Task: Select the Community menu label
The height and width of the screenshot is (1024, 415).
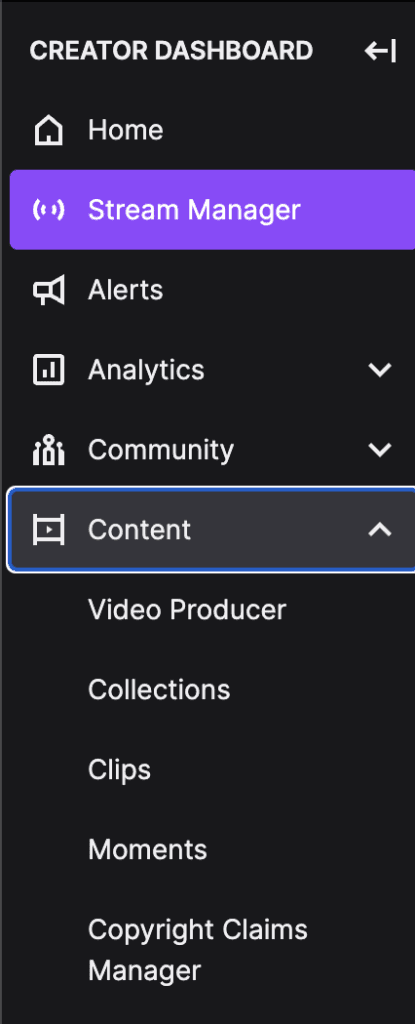Action: [161, 450]
